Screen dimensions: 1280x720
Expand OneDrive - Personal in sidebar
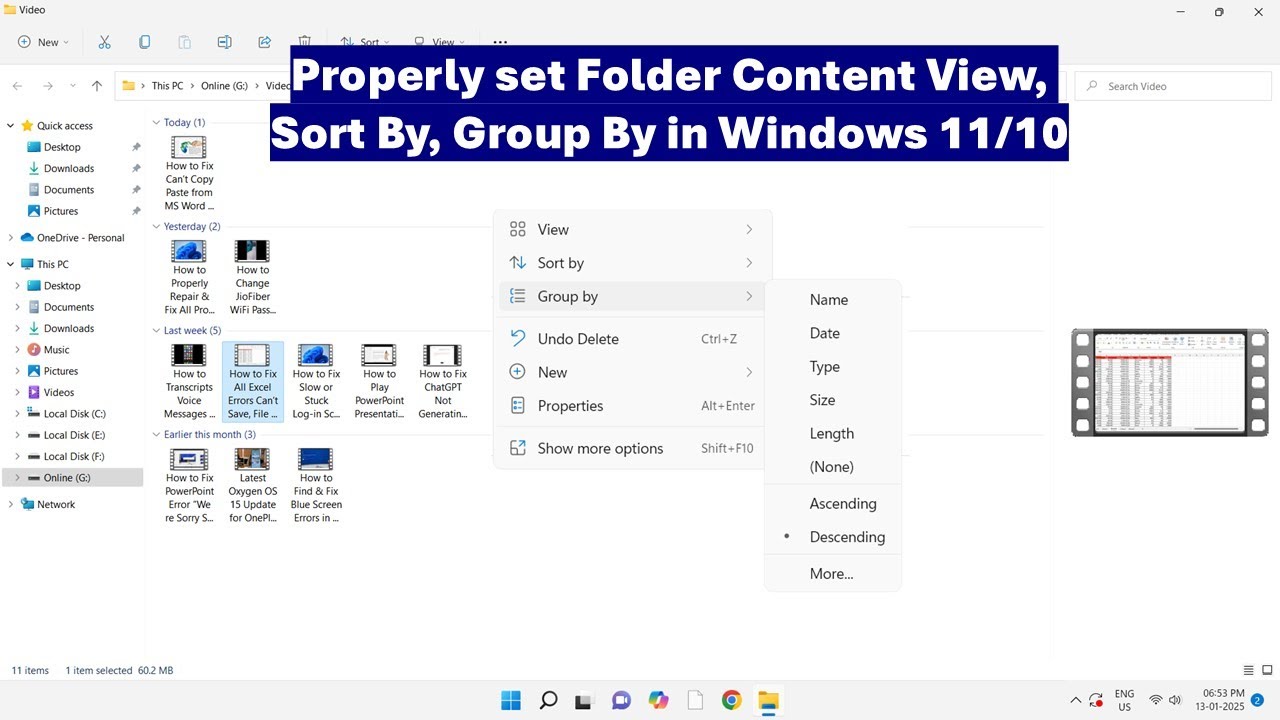coord(11,238)
